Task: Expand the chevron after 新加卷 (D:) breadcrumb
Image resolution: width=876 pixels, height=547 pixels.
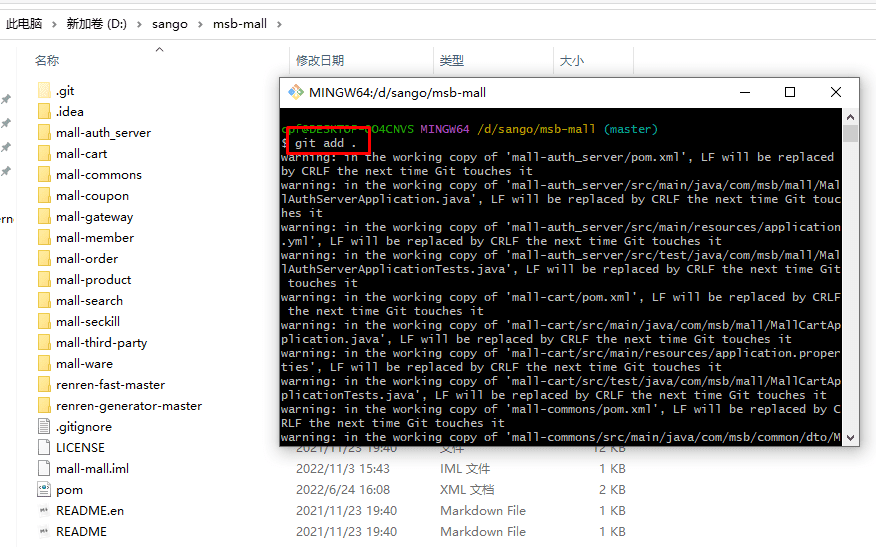Action: point(139,24)
